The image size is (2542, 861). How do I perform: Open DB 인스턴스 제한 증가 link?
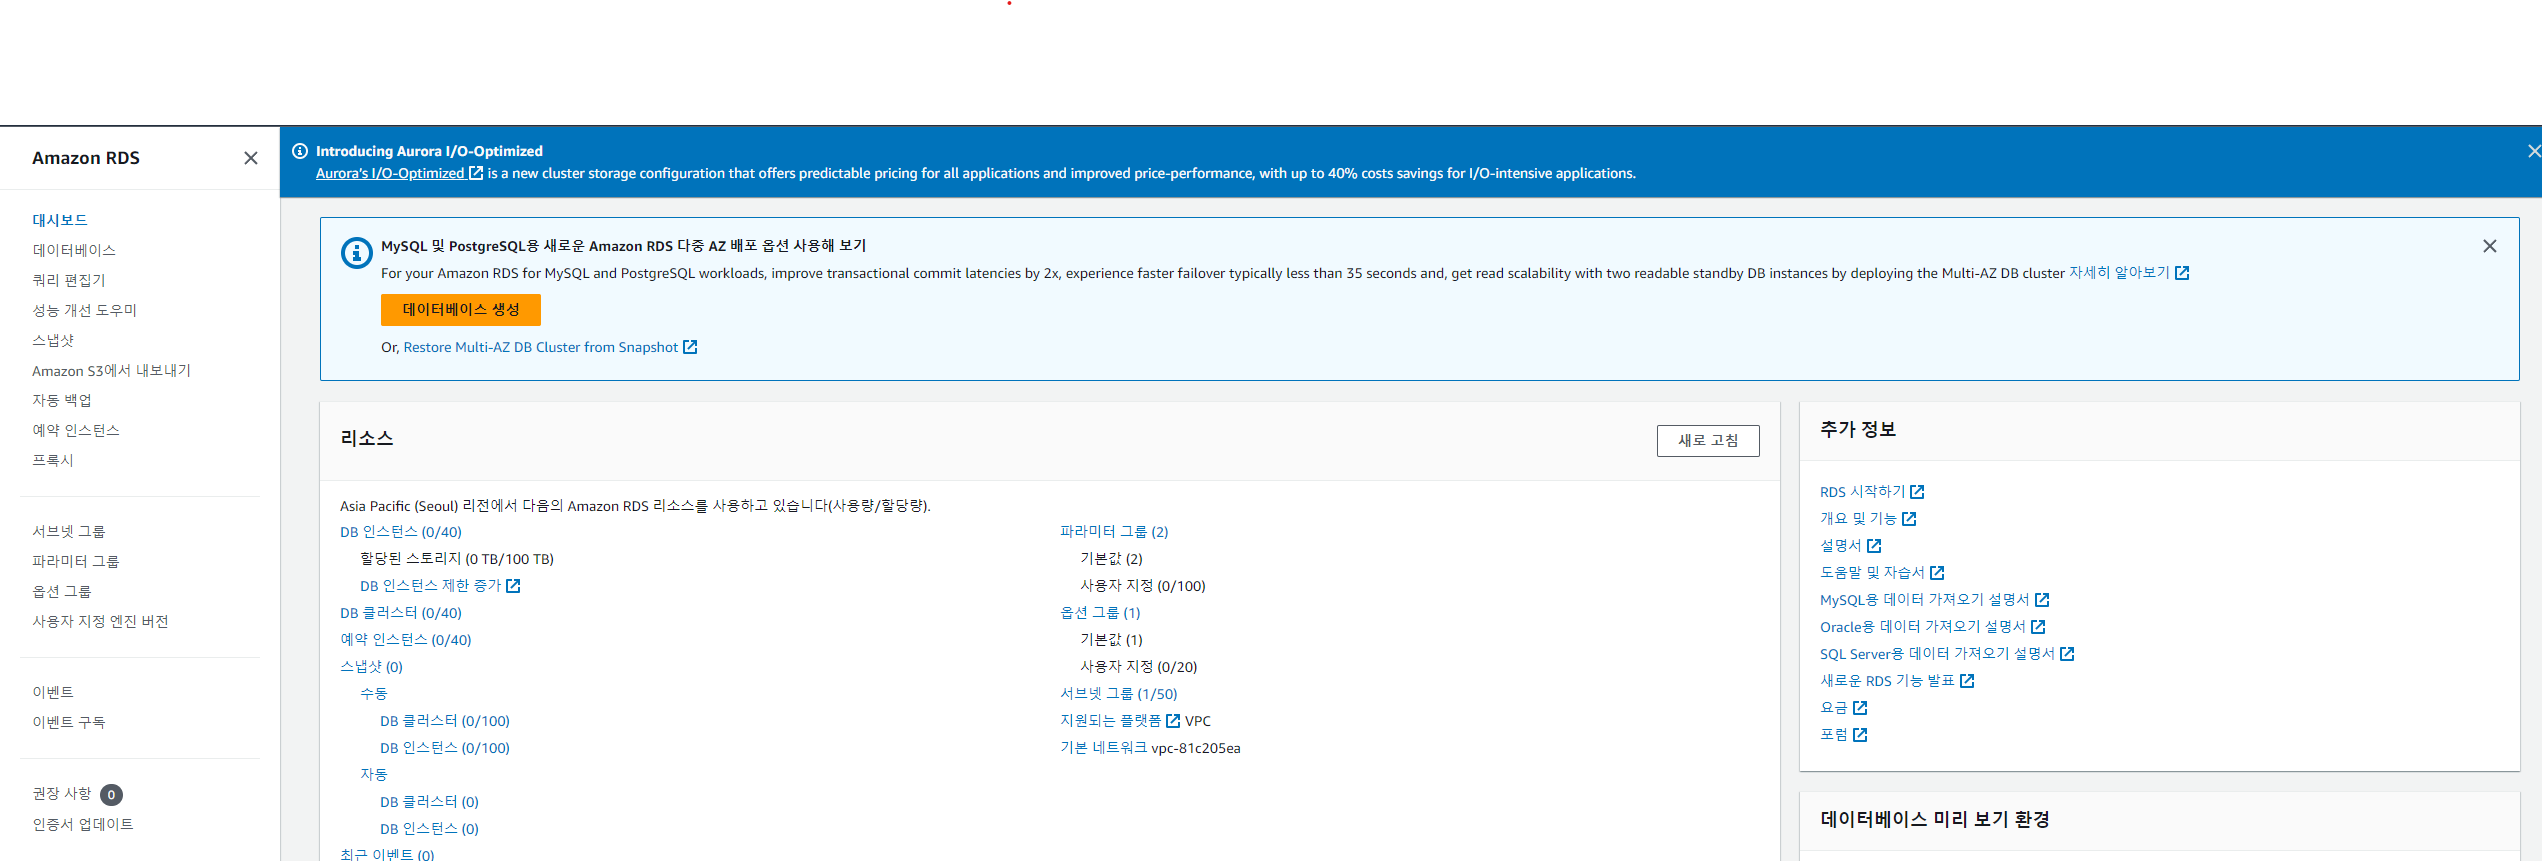[x=431, y=586]
